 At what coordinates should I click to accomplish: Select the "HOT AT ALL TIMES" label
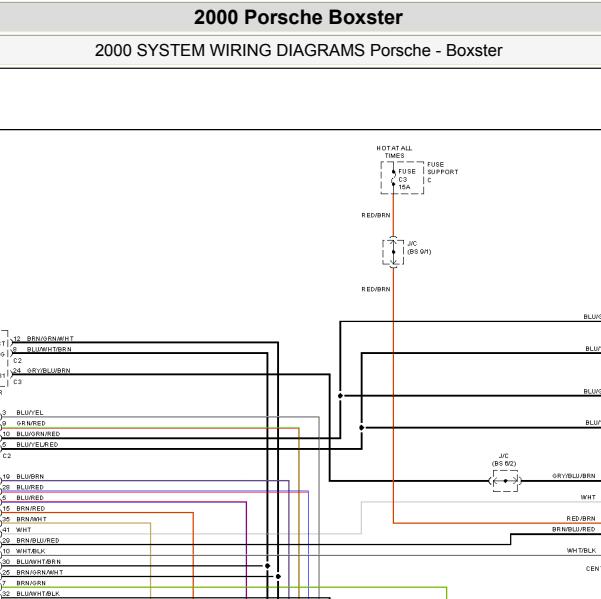[x=394, y=152]
